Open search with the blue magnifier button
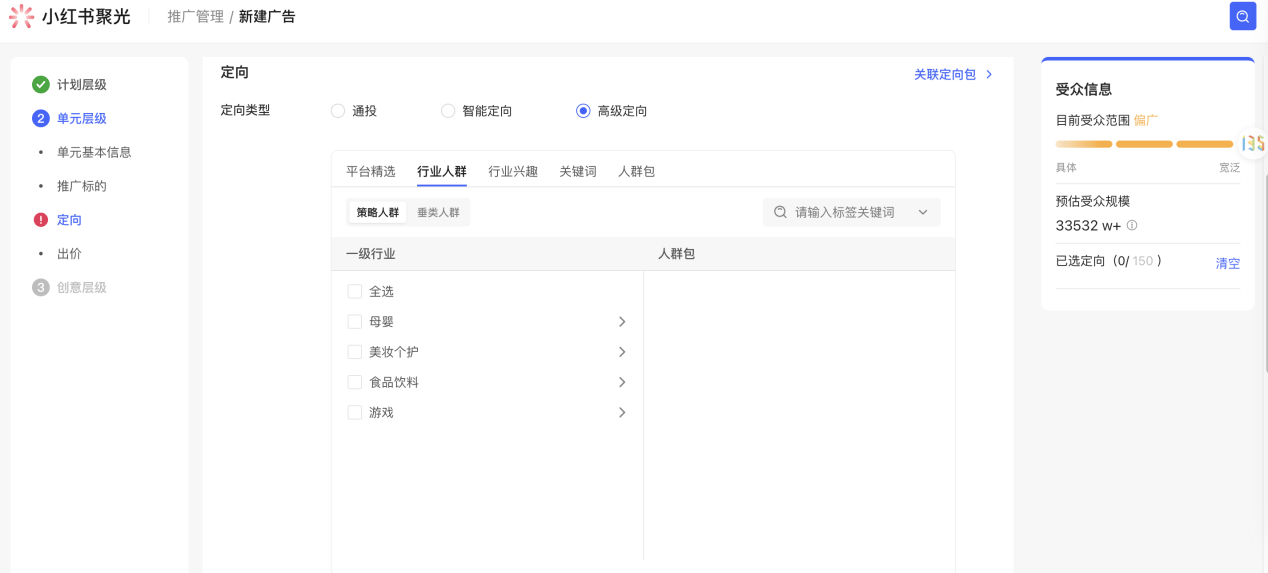Image resolution: width=1268 pixels, height=573 pixels. pyautogui.click(x=1242, y=16)
